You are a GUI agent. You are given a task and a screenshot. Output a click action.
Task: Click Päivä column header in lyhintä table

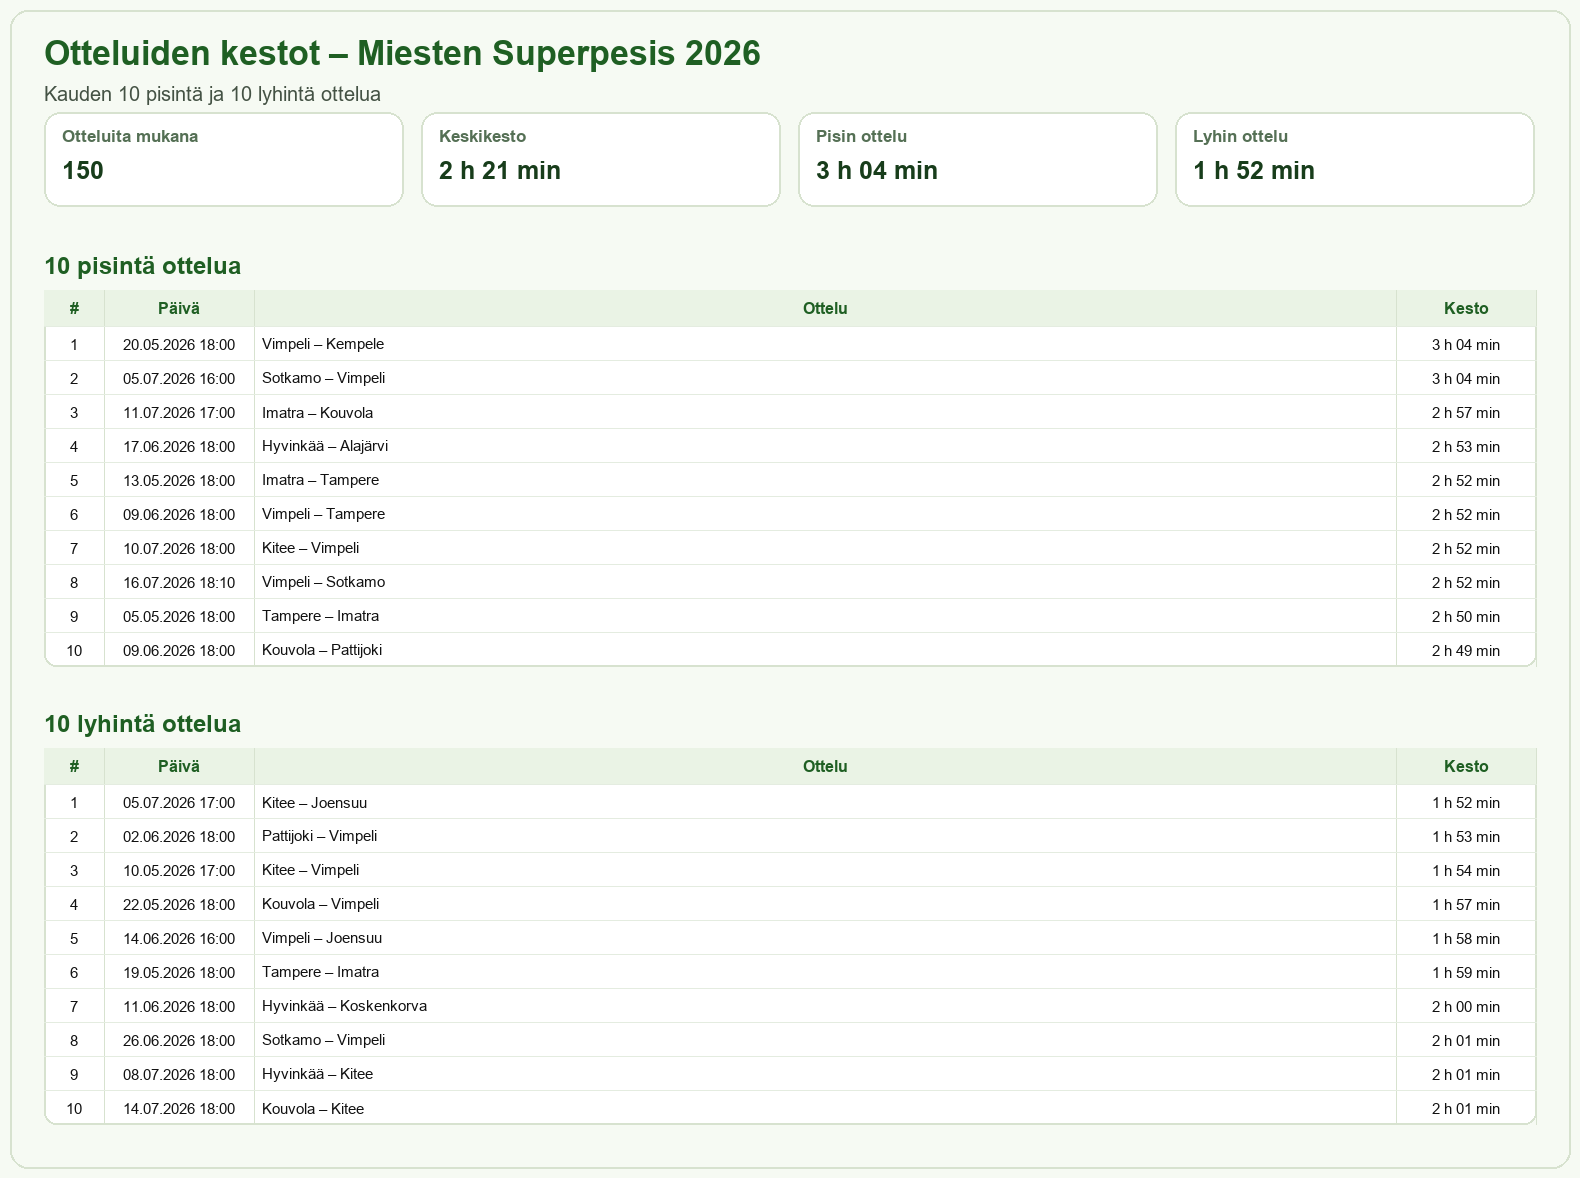coord(179,766)
